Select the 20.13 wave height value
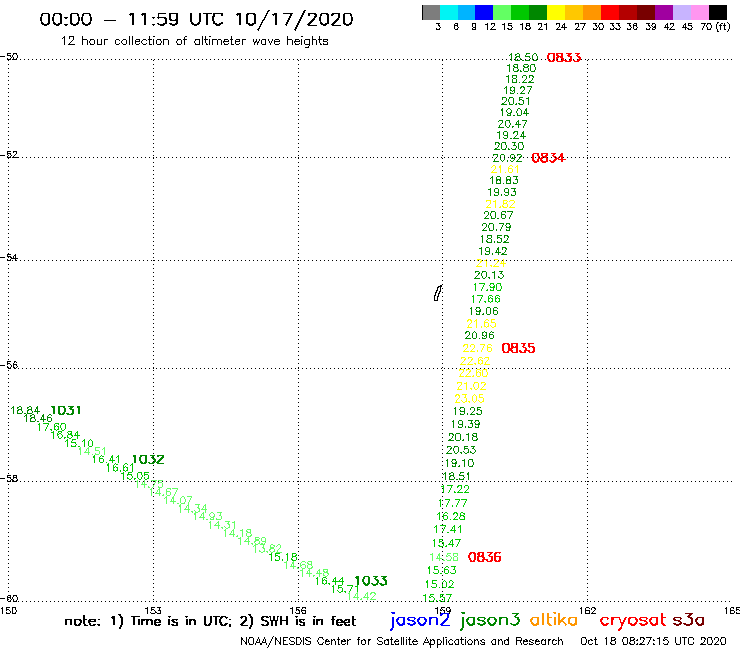Viewport: 740px width, 650px height. [489, 275]
